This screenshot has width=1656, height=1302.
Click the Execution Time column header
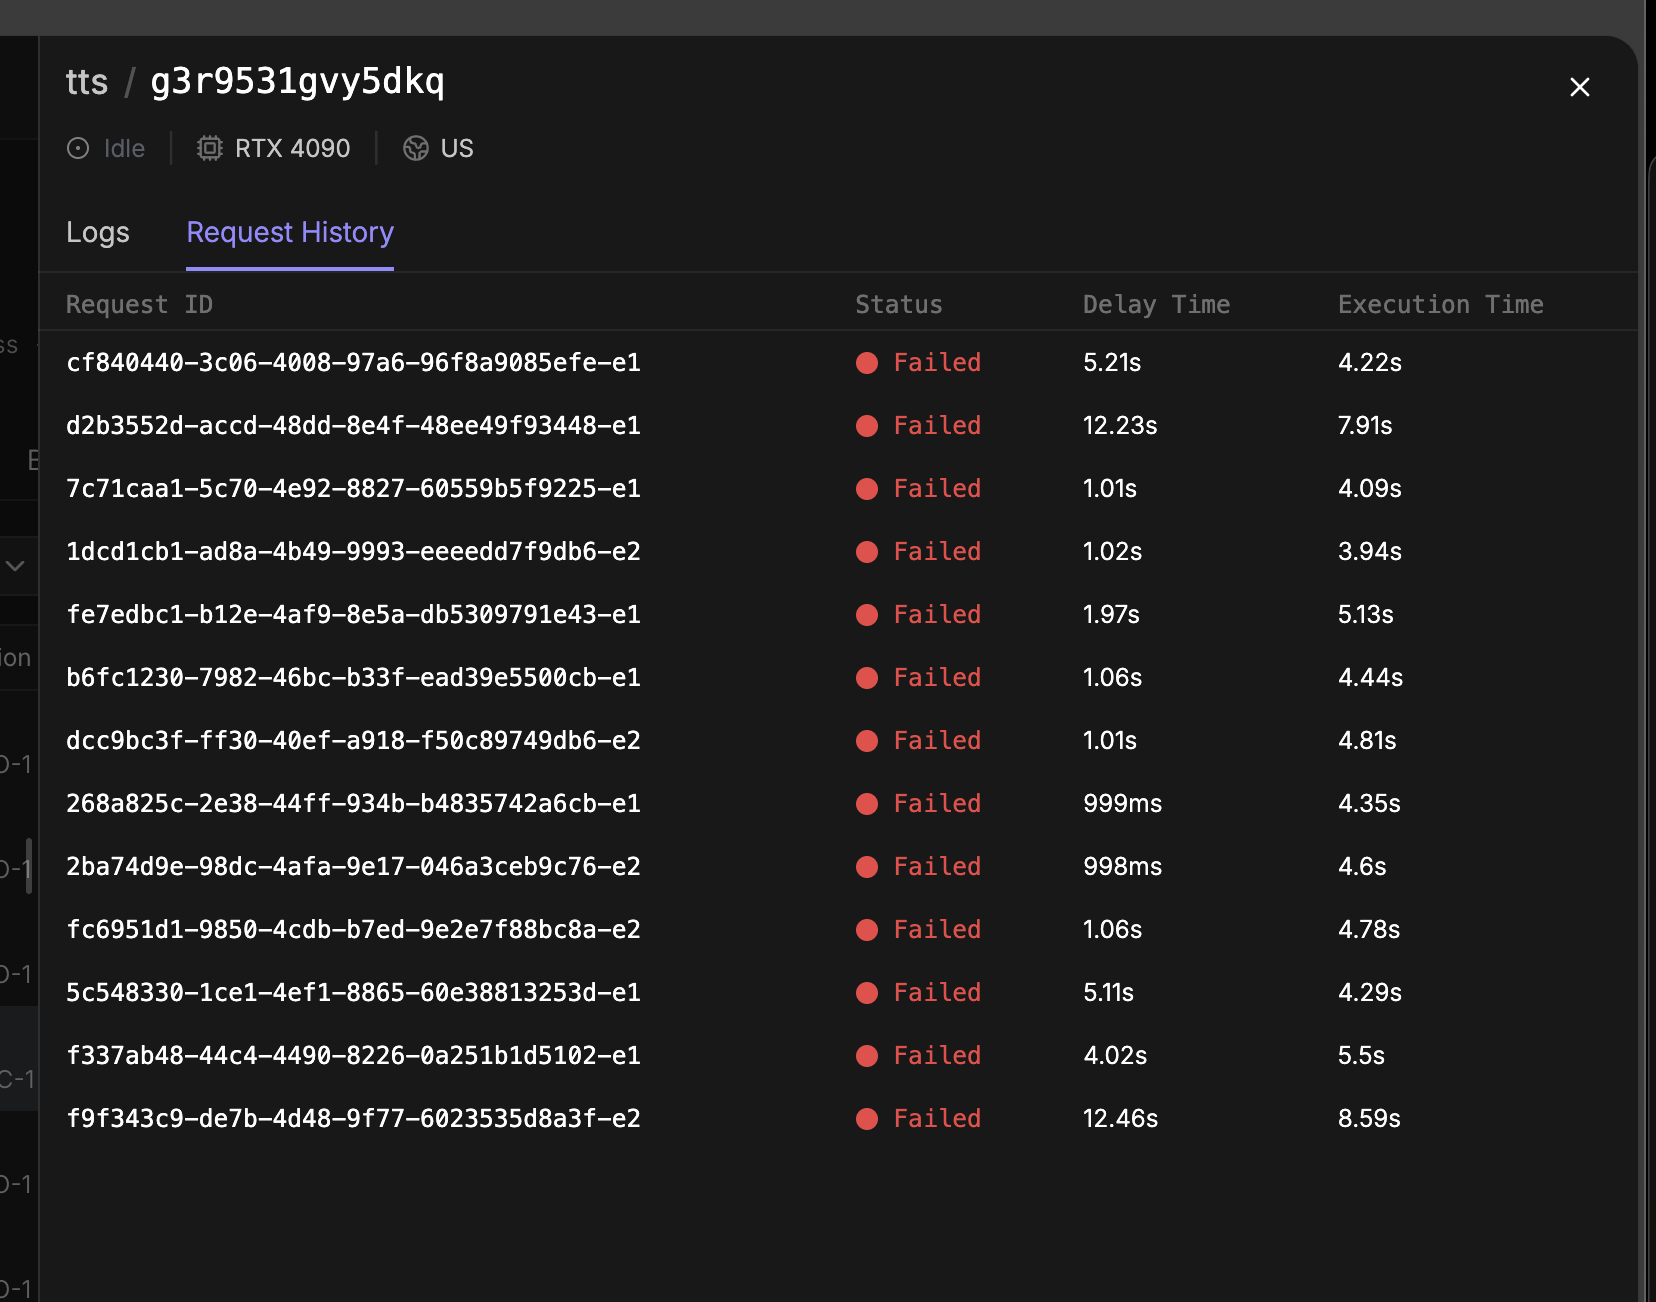coord(1440,305)
